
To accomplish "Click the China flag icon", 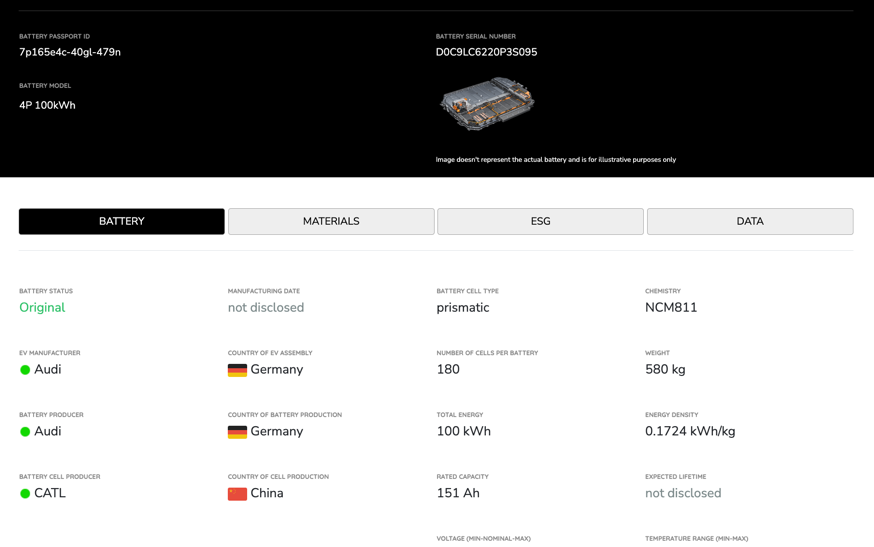I will point(237,494).
